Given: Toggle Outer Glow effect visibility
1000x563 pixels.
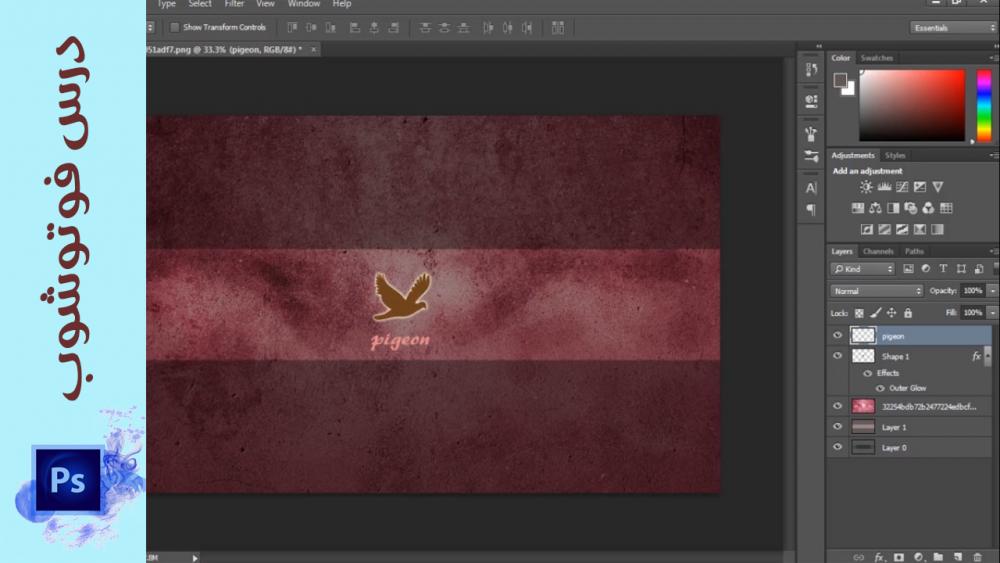Looking at the screenshot, I should point(880,388).
